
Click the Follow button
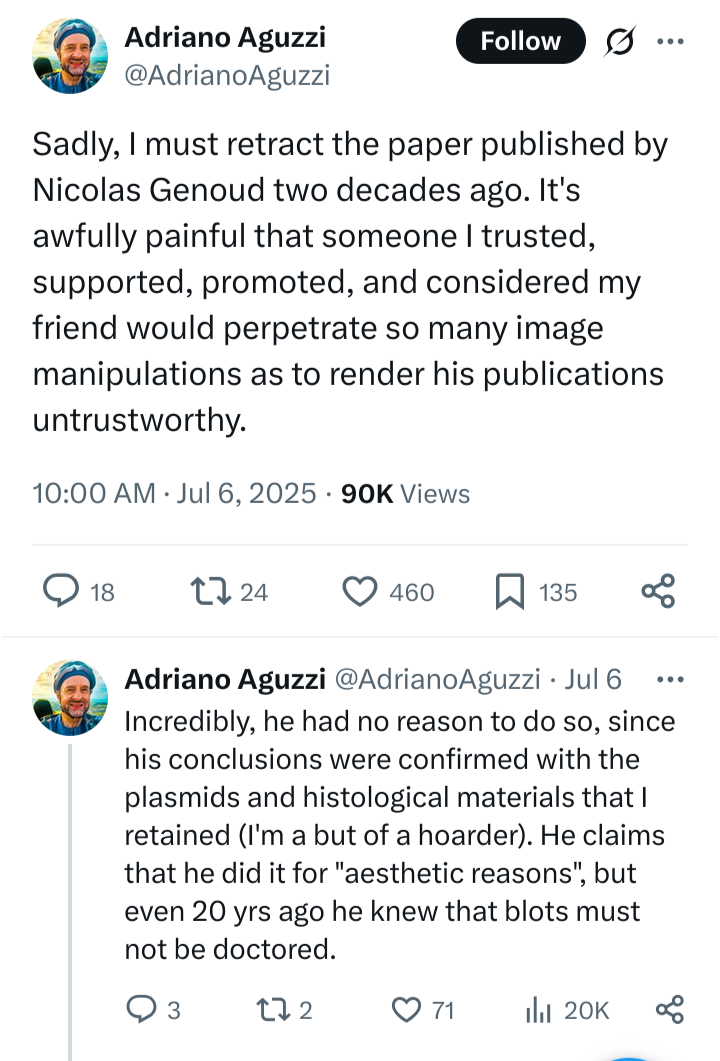520,41
